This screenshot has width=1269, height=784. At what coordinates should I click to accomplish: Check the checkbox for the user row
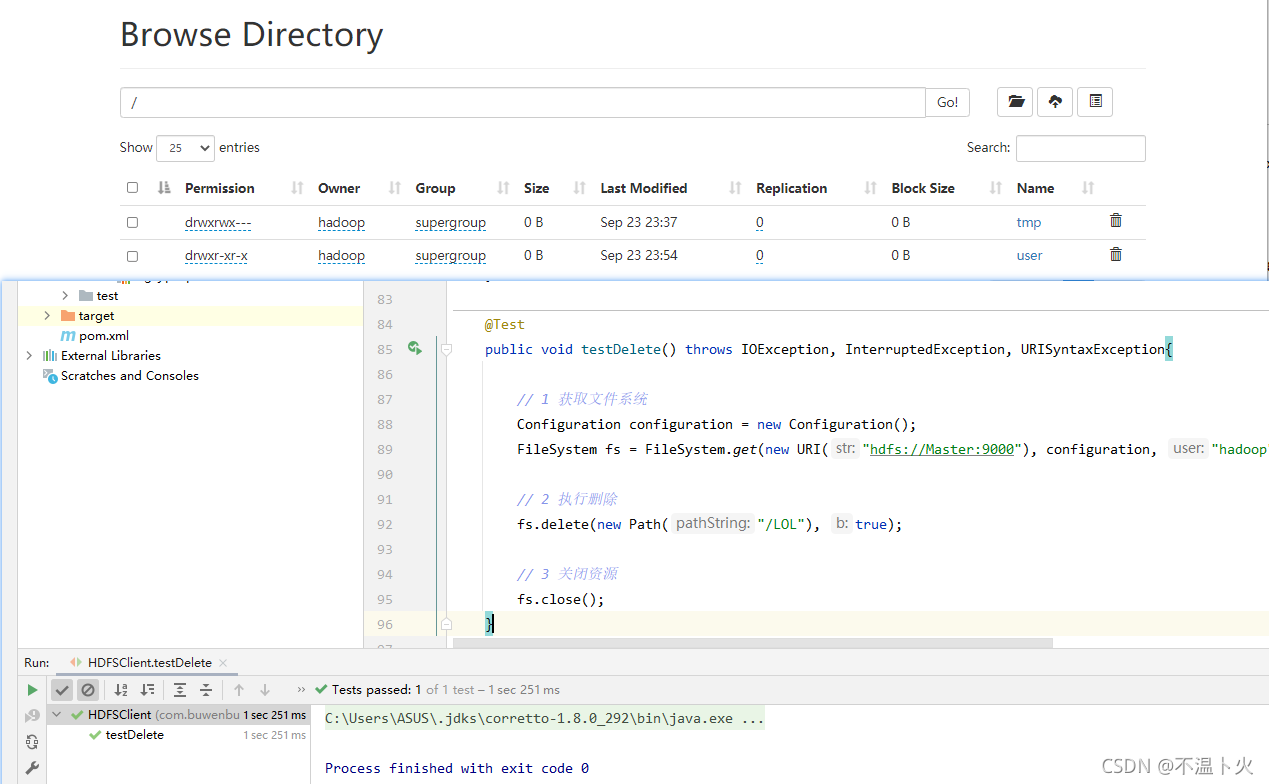(132, 256)
